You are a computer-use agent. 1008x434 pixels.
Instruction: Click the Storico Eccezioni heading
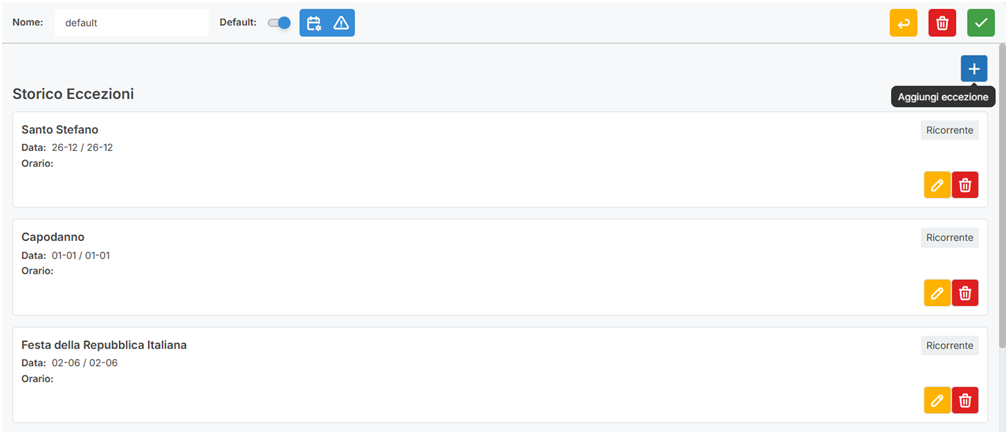tap(73, 94)
